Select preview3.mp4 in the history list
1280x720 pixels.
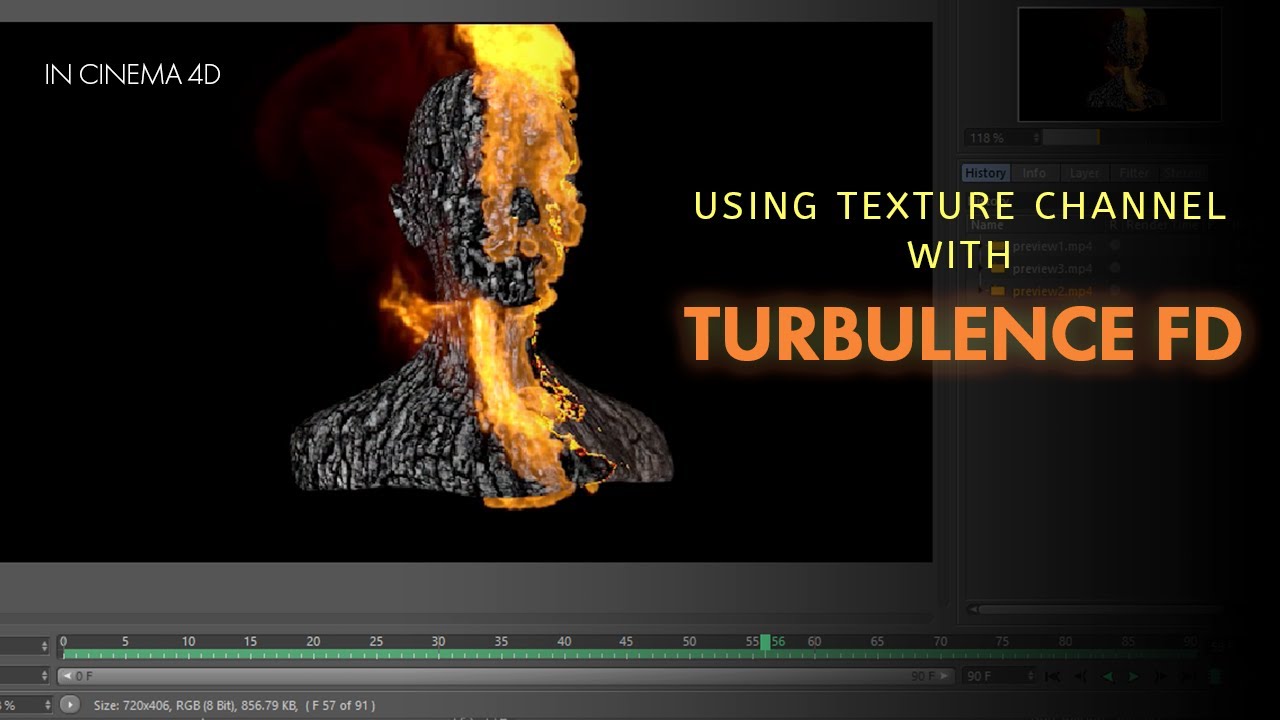(x=1052, y=269)
